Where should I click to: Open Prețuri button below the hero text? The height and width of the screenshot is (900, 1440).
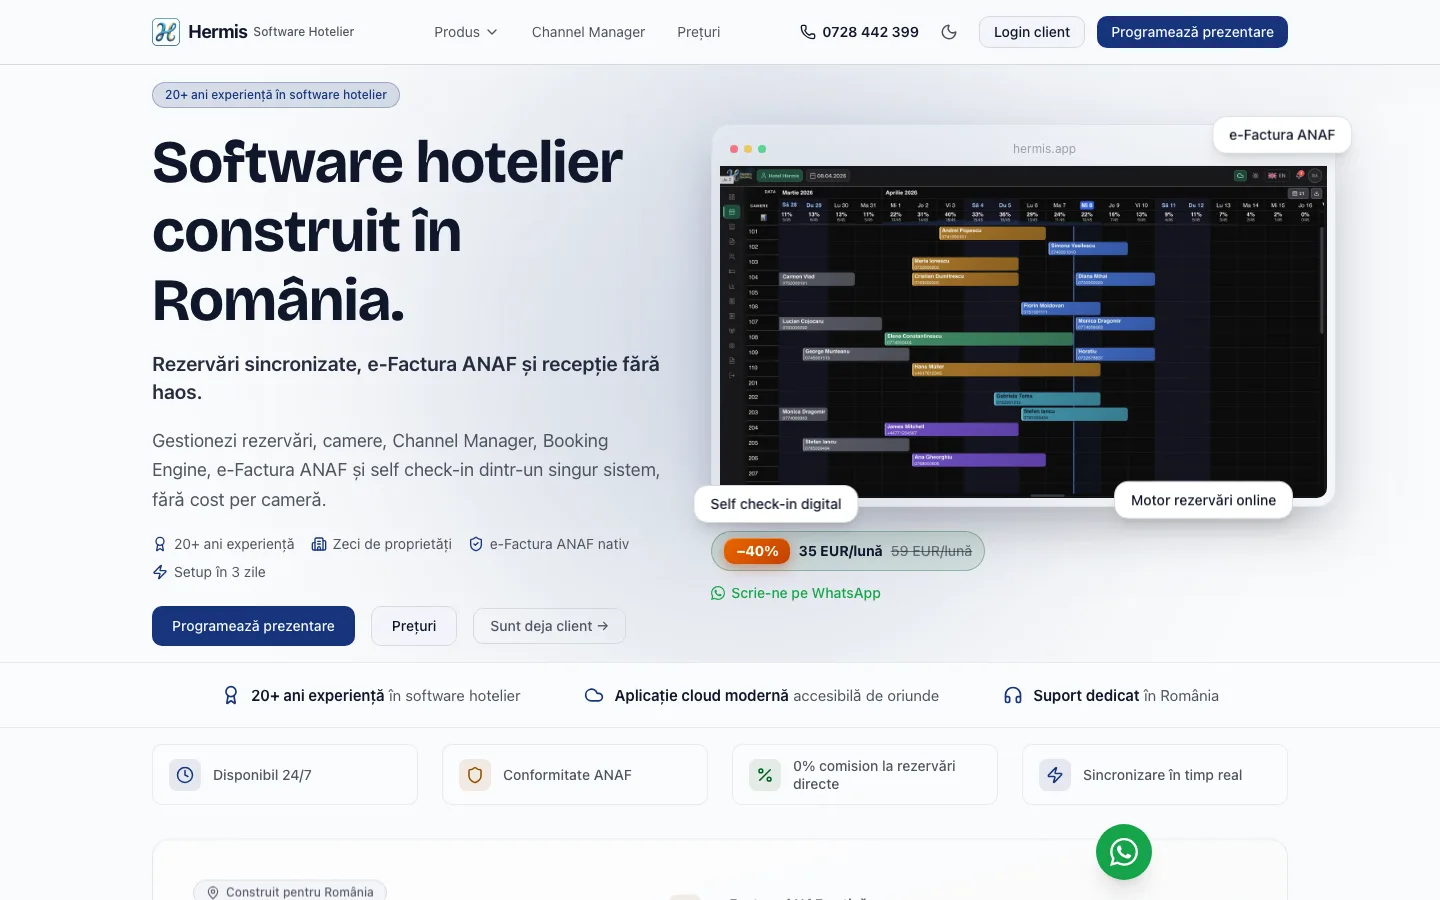(414, 626)
